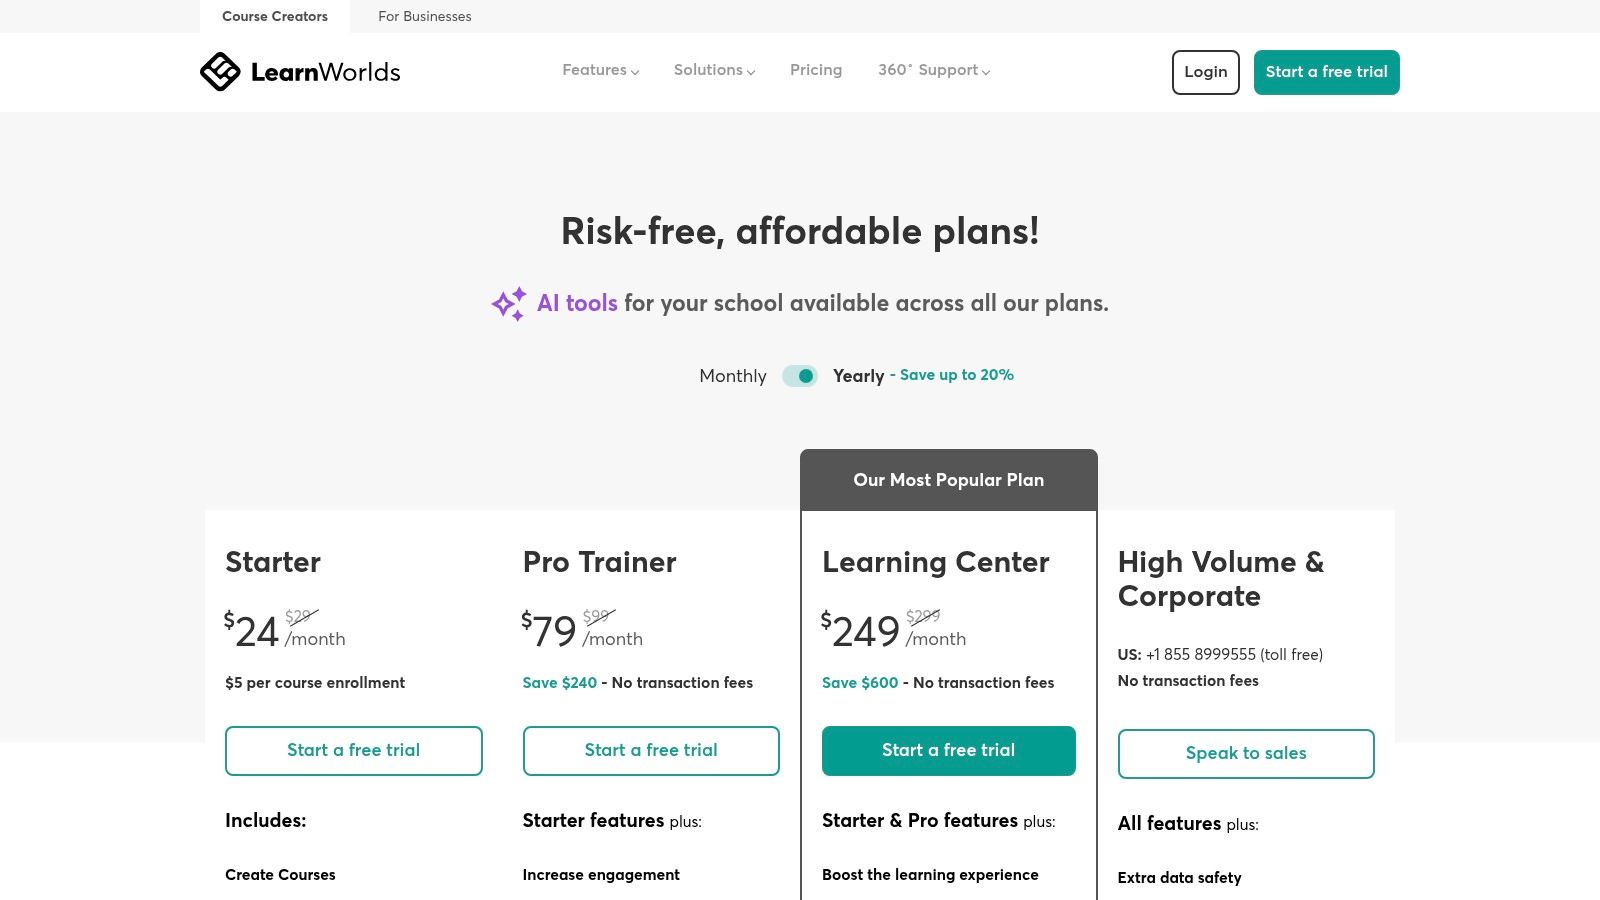
Task: Click the toll-free phone number link
Action: pyautogui.click(x=1199, y=655)
